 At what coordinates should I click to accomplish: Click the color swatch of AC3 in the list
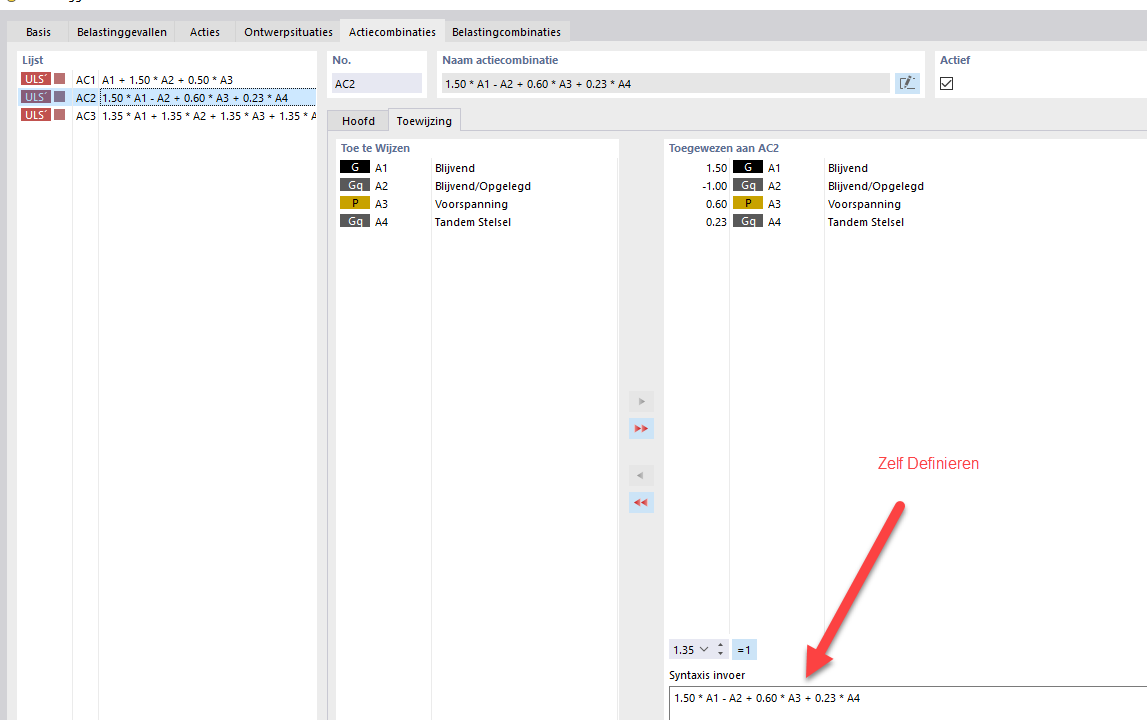pos(60,115)
